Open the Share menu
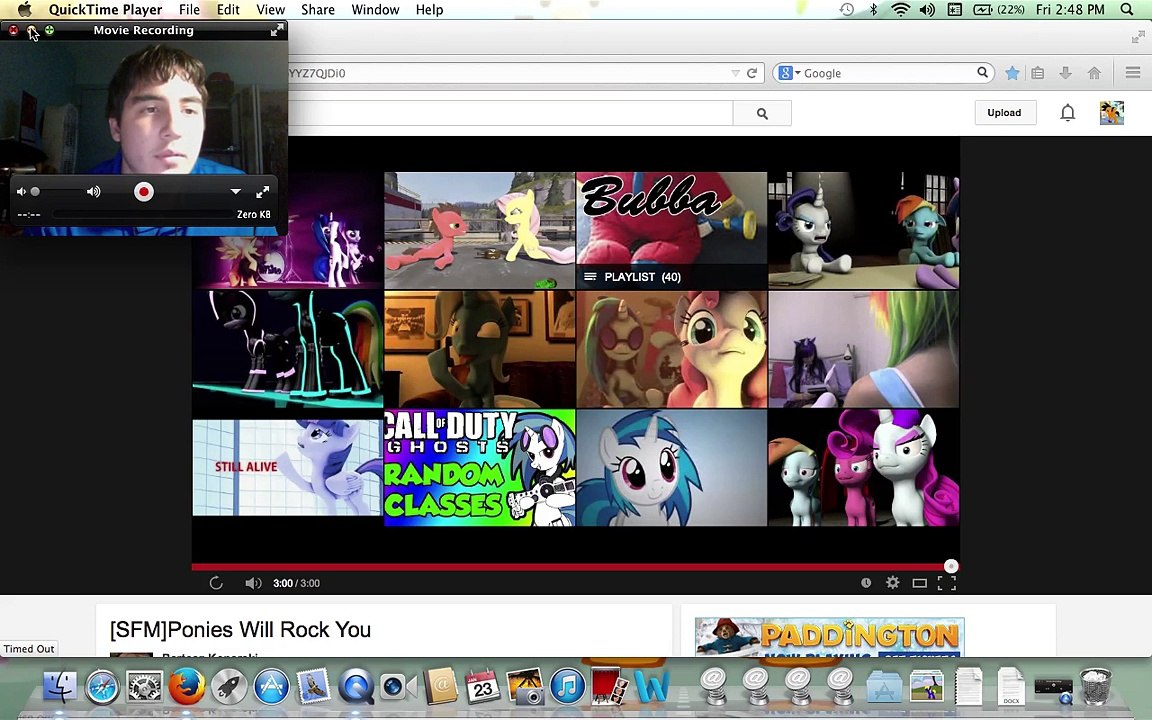Image resolution: width=1152 pixels, height=720 pixels. coord(318,10)
